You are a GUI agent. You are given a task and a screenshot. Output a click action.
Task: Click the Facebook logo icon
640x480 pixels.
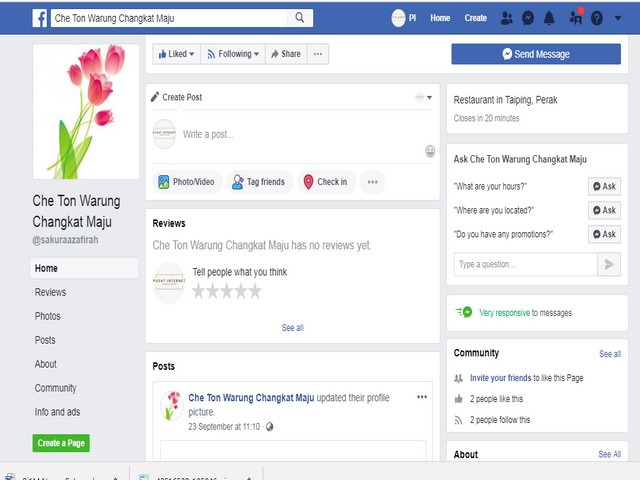coord(40,18)
